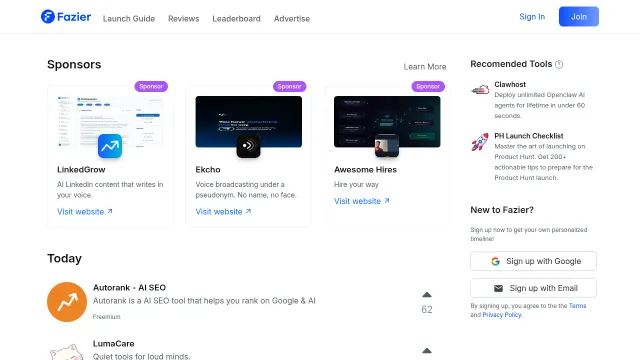The image size is (640, 360).
Task: Open the Awesome Hires title
Action: (365, 169)
